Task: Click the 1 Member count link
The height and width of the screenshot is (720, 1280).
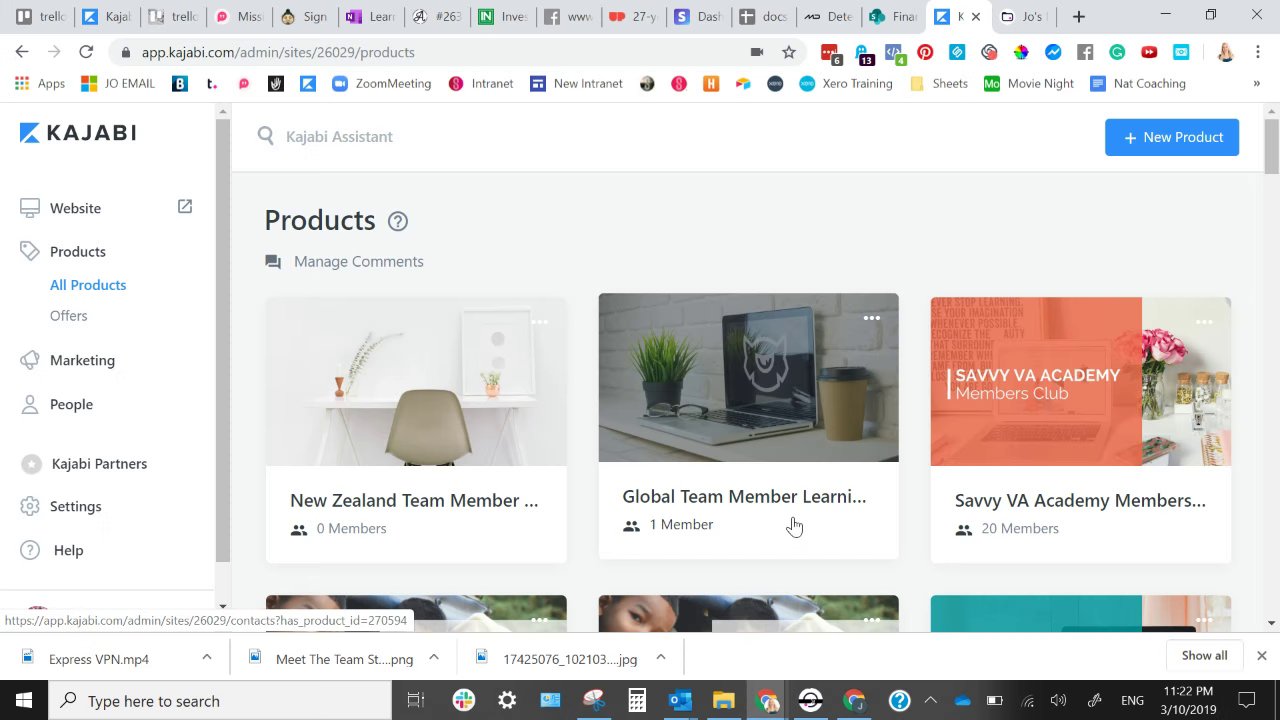Action: (681, 525)
